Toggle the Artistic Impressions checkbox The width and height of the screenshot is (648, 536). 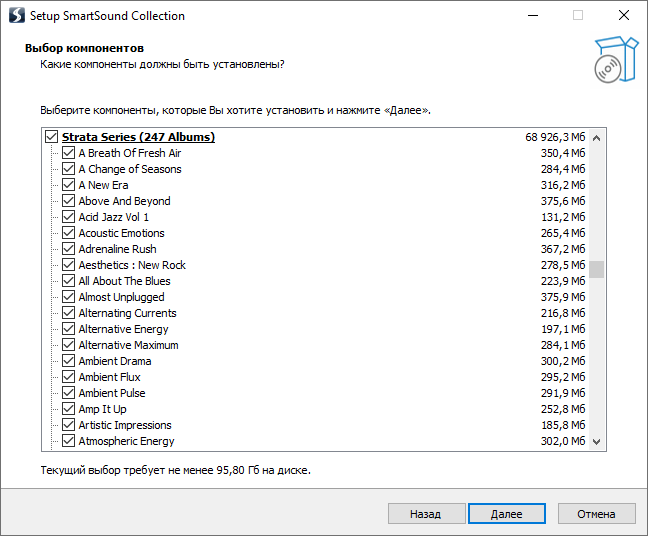(68, 425)
